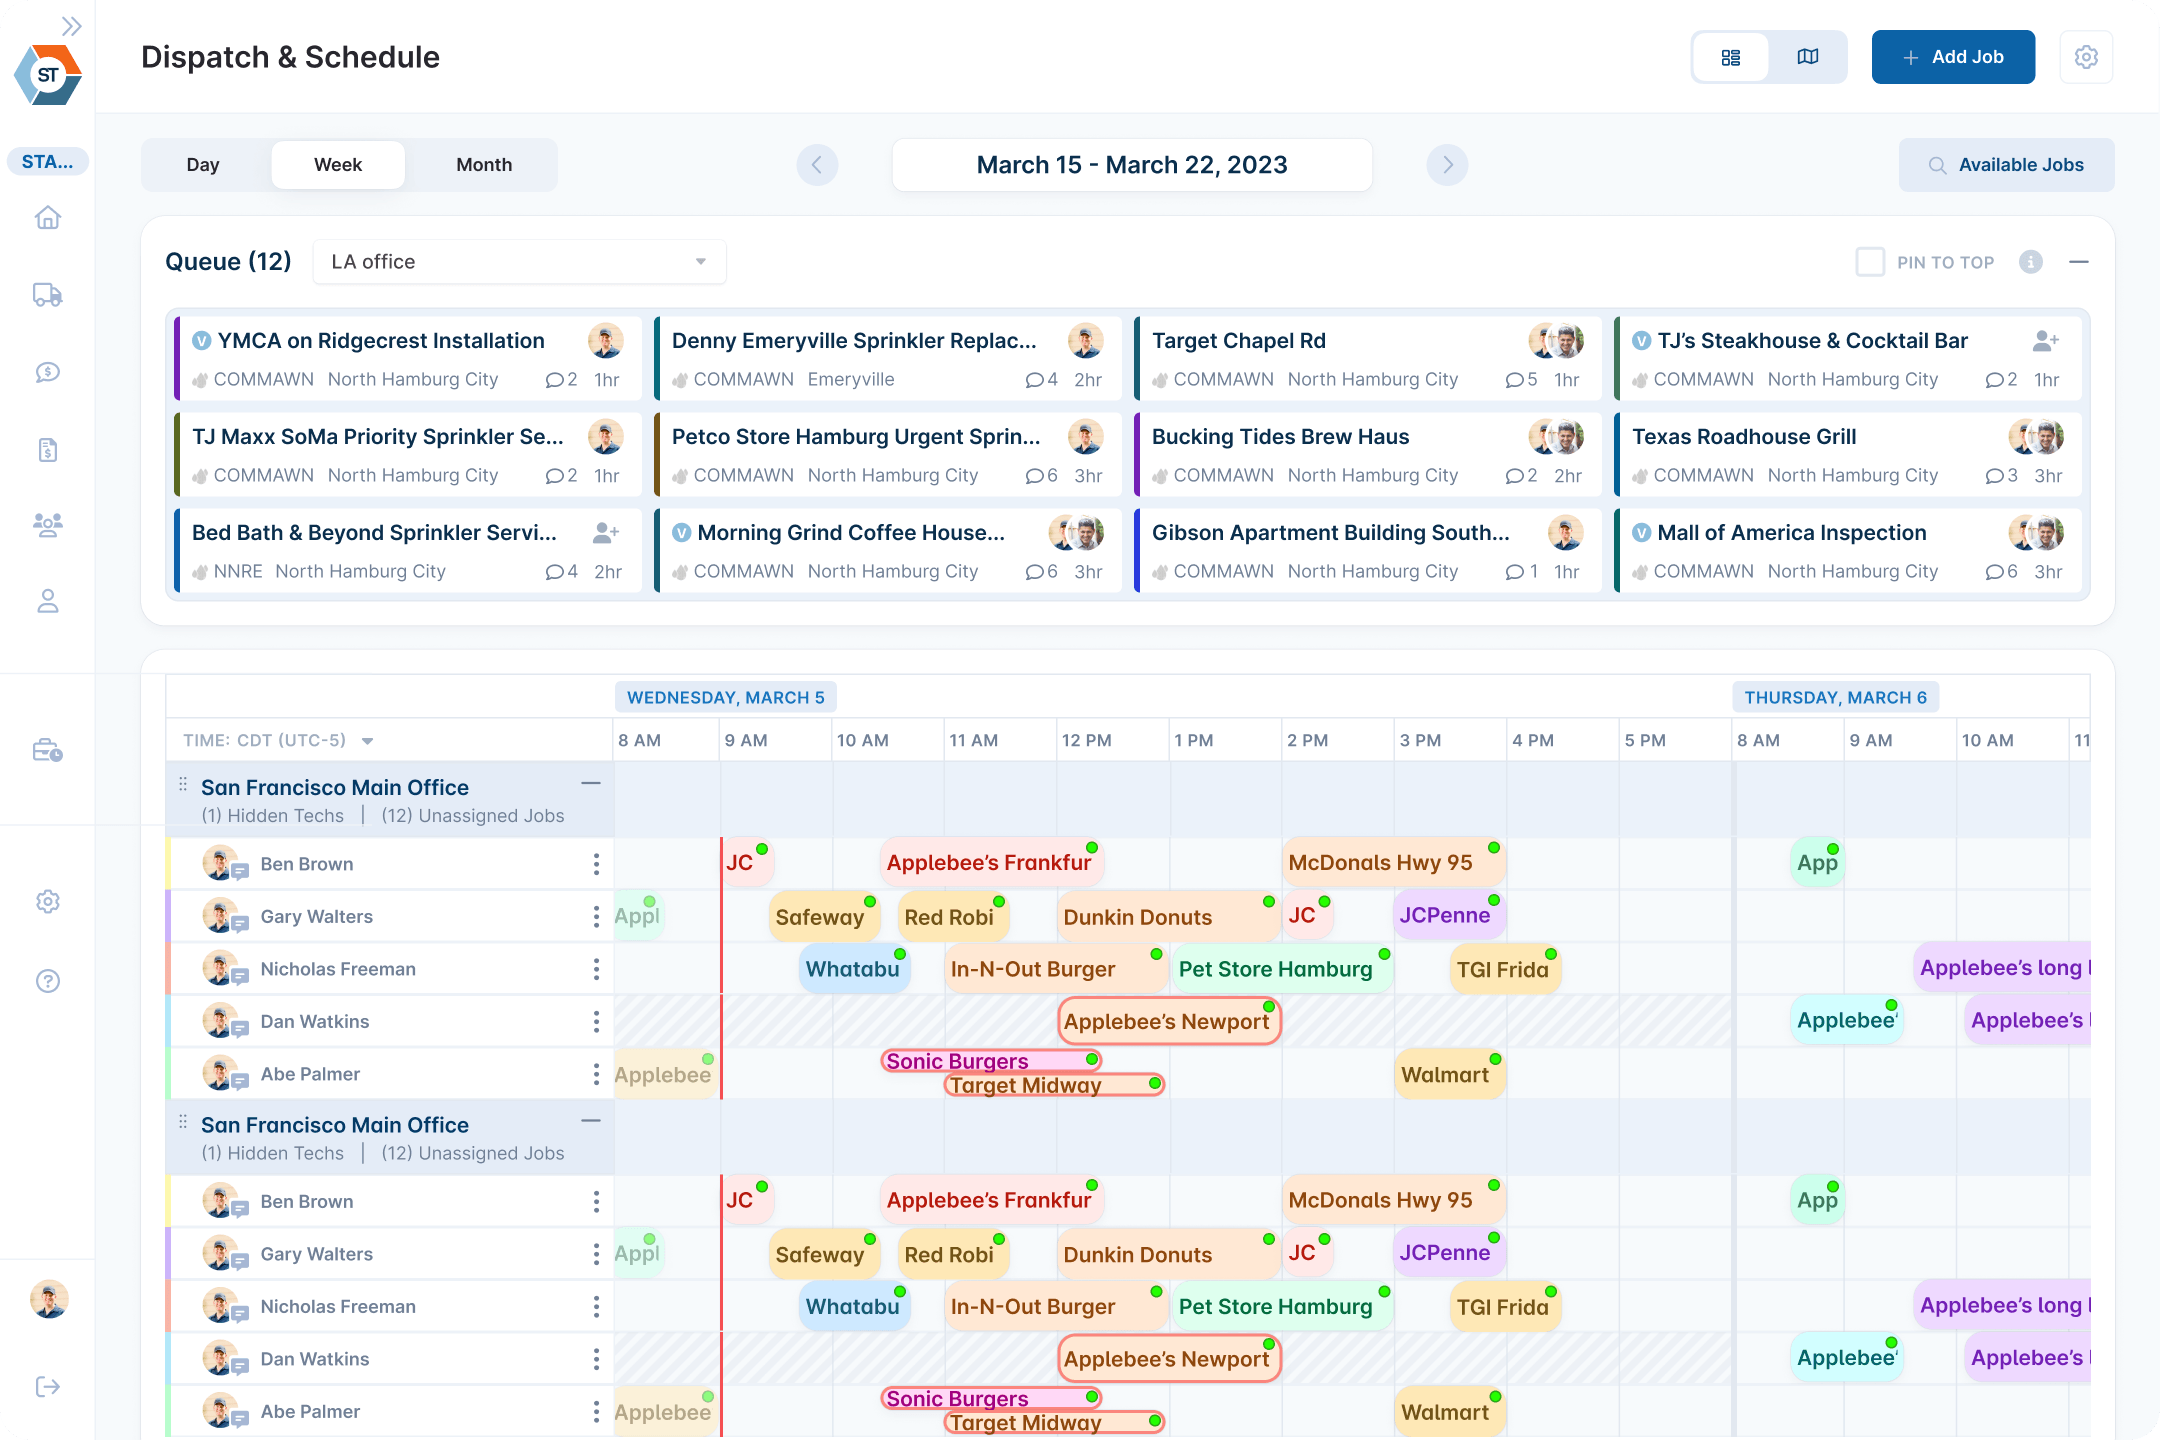Open Denny Emeryville Sprinkler card
2160x1440 pixels.
pyautogui.click(x=888, y=359)
